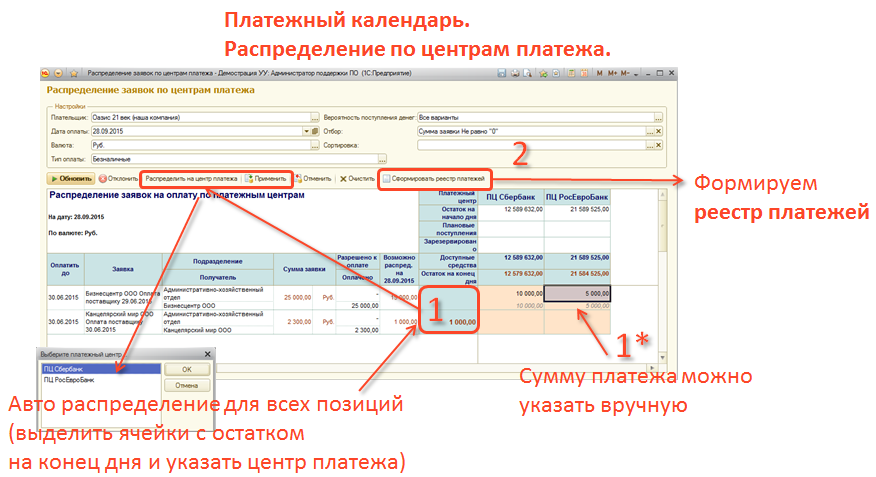Click the Применить toolbar button

pos(266,178)
